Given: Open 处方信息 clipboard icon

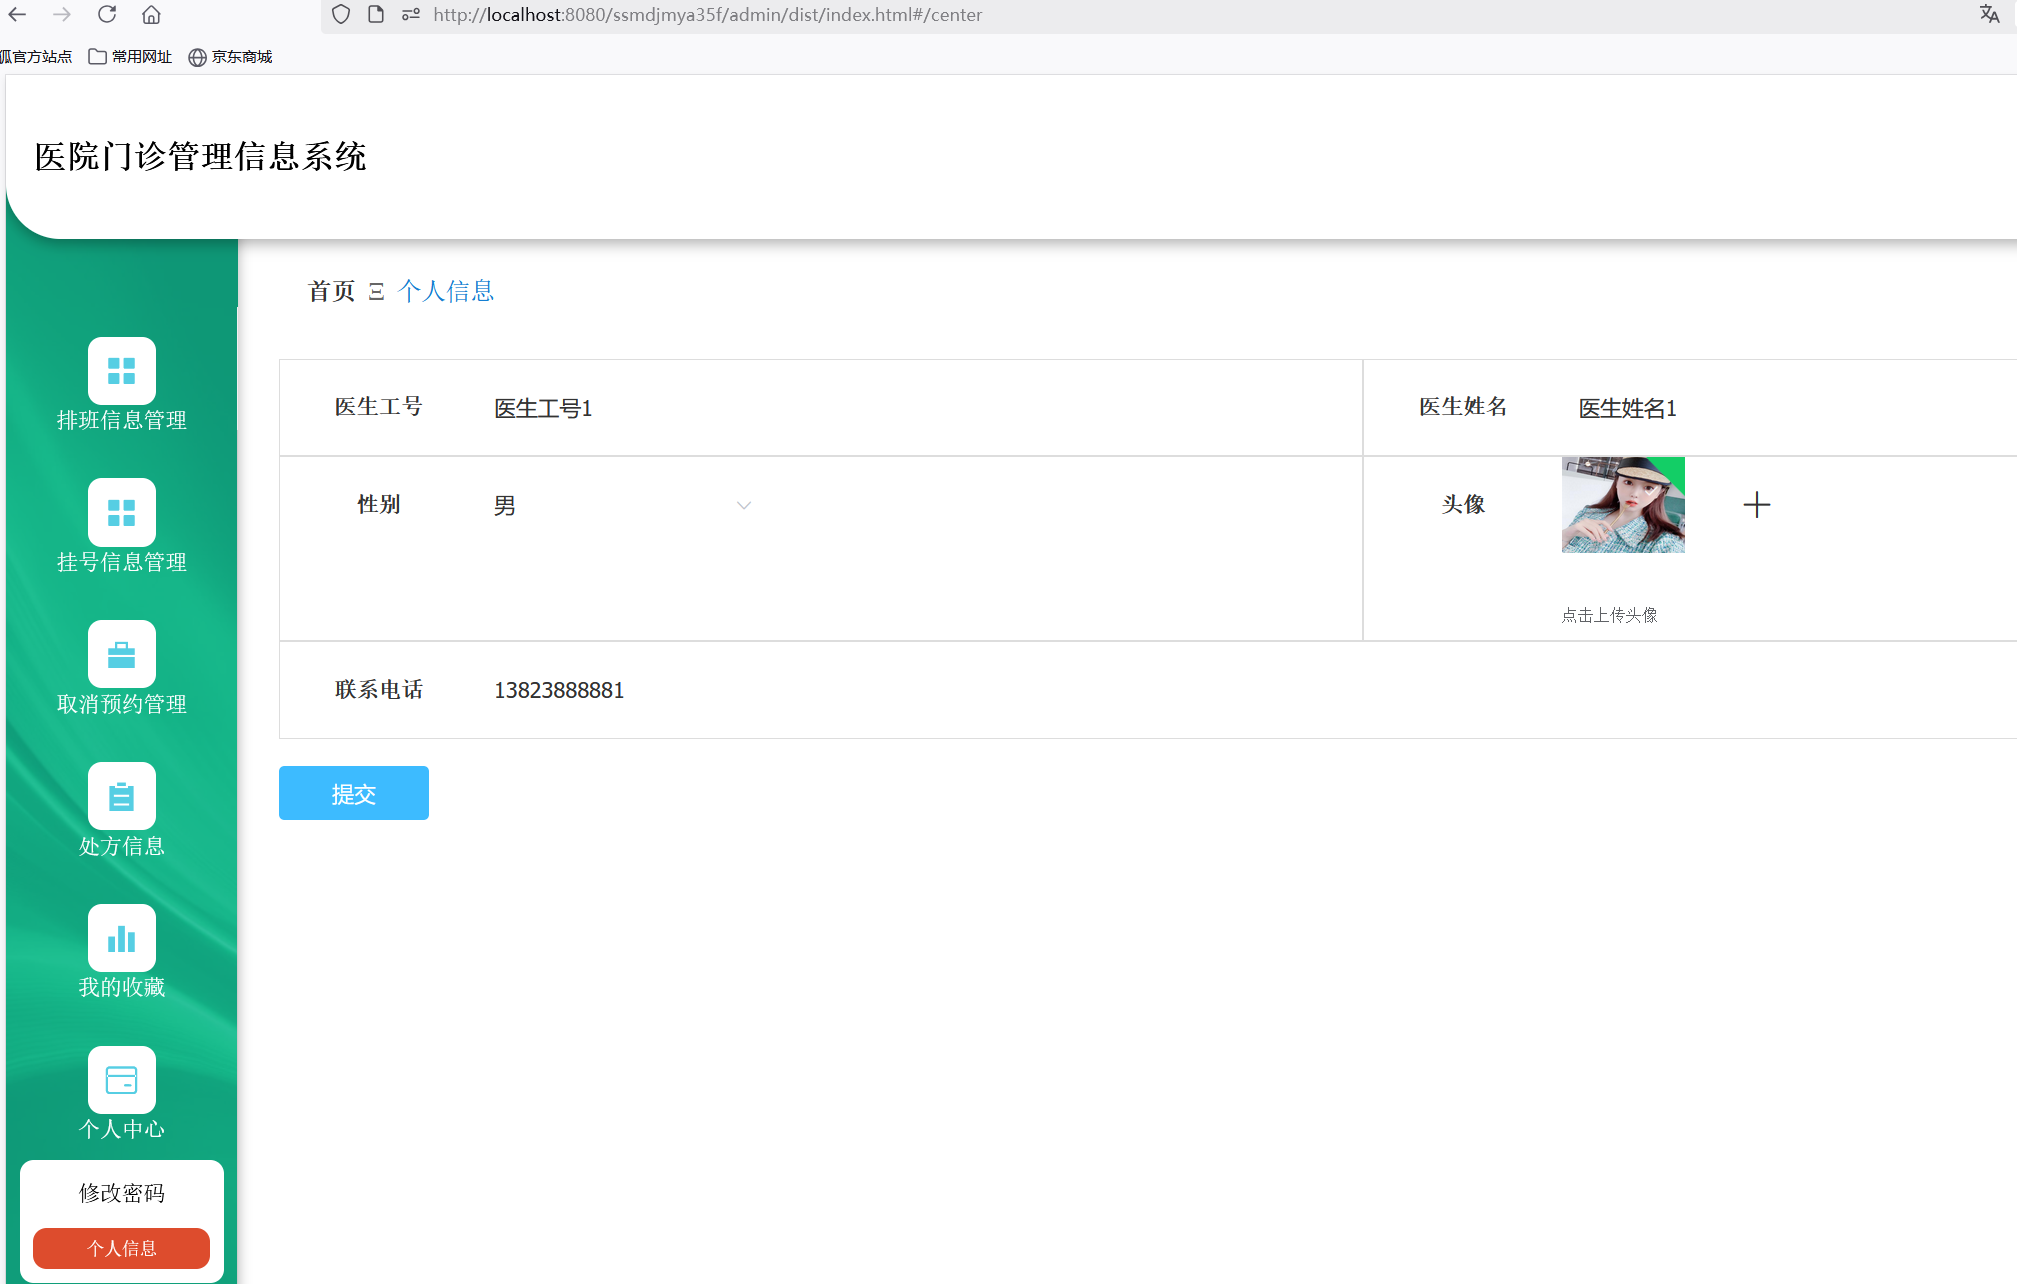Looking at the screenshot, I should click(x=121, y=797).
